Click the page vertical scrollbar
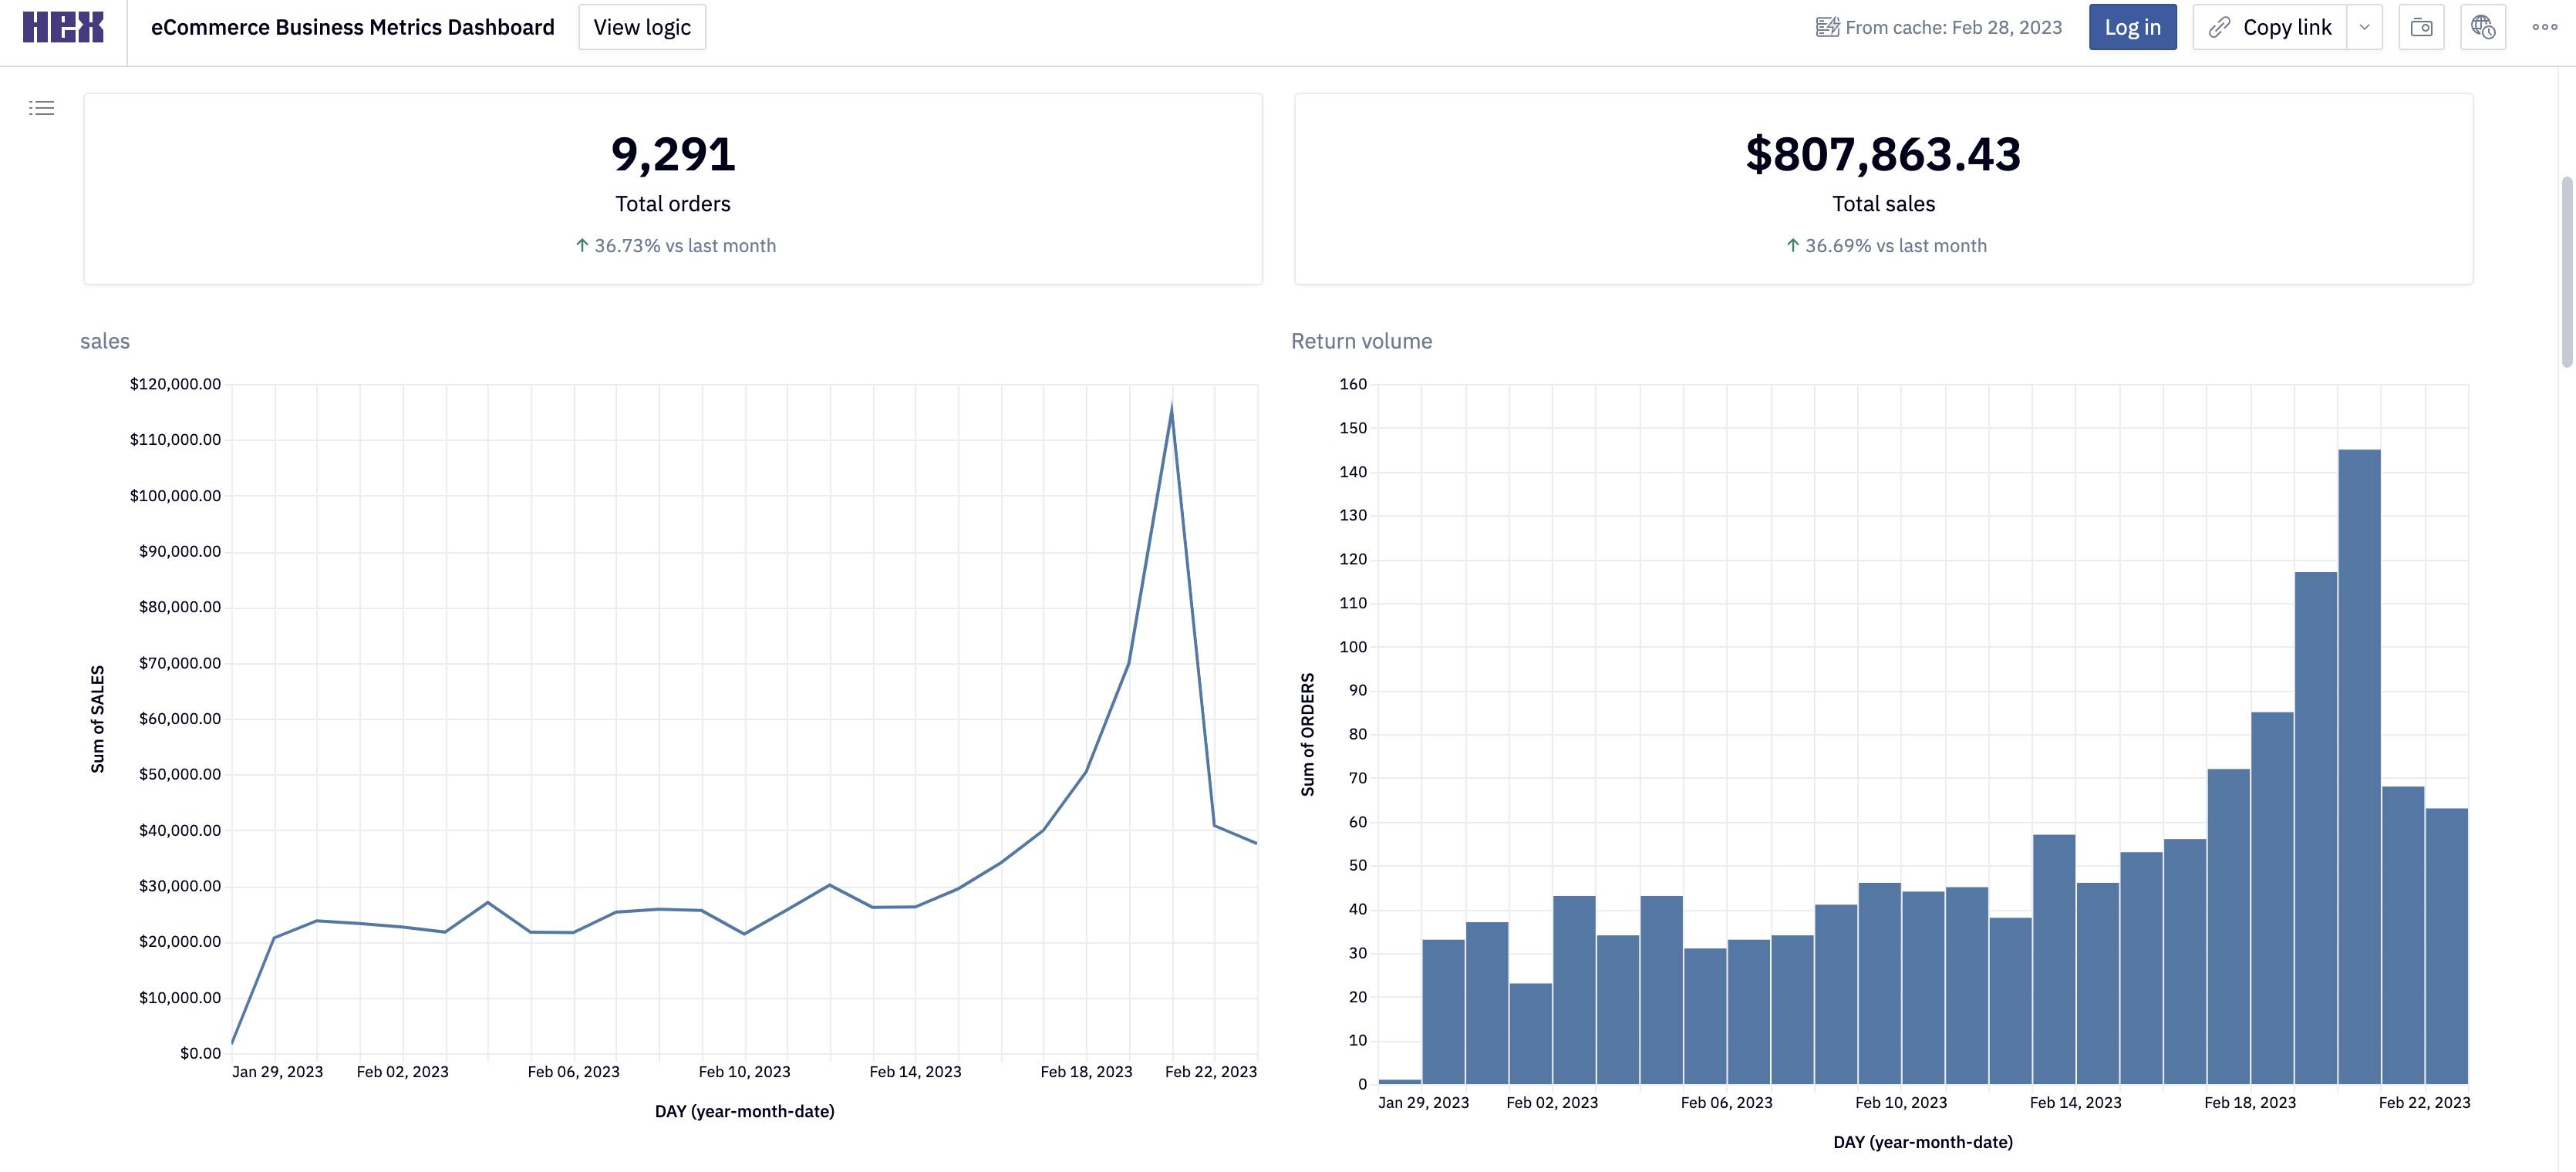This screenshot has width=2576, height=1172. [2566, 272]
